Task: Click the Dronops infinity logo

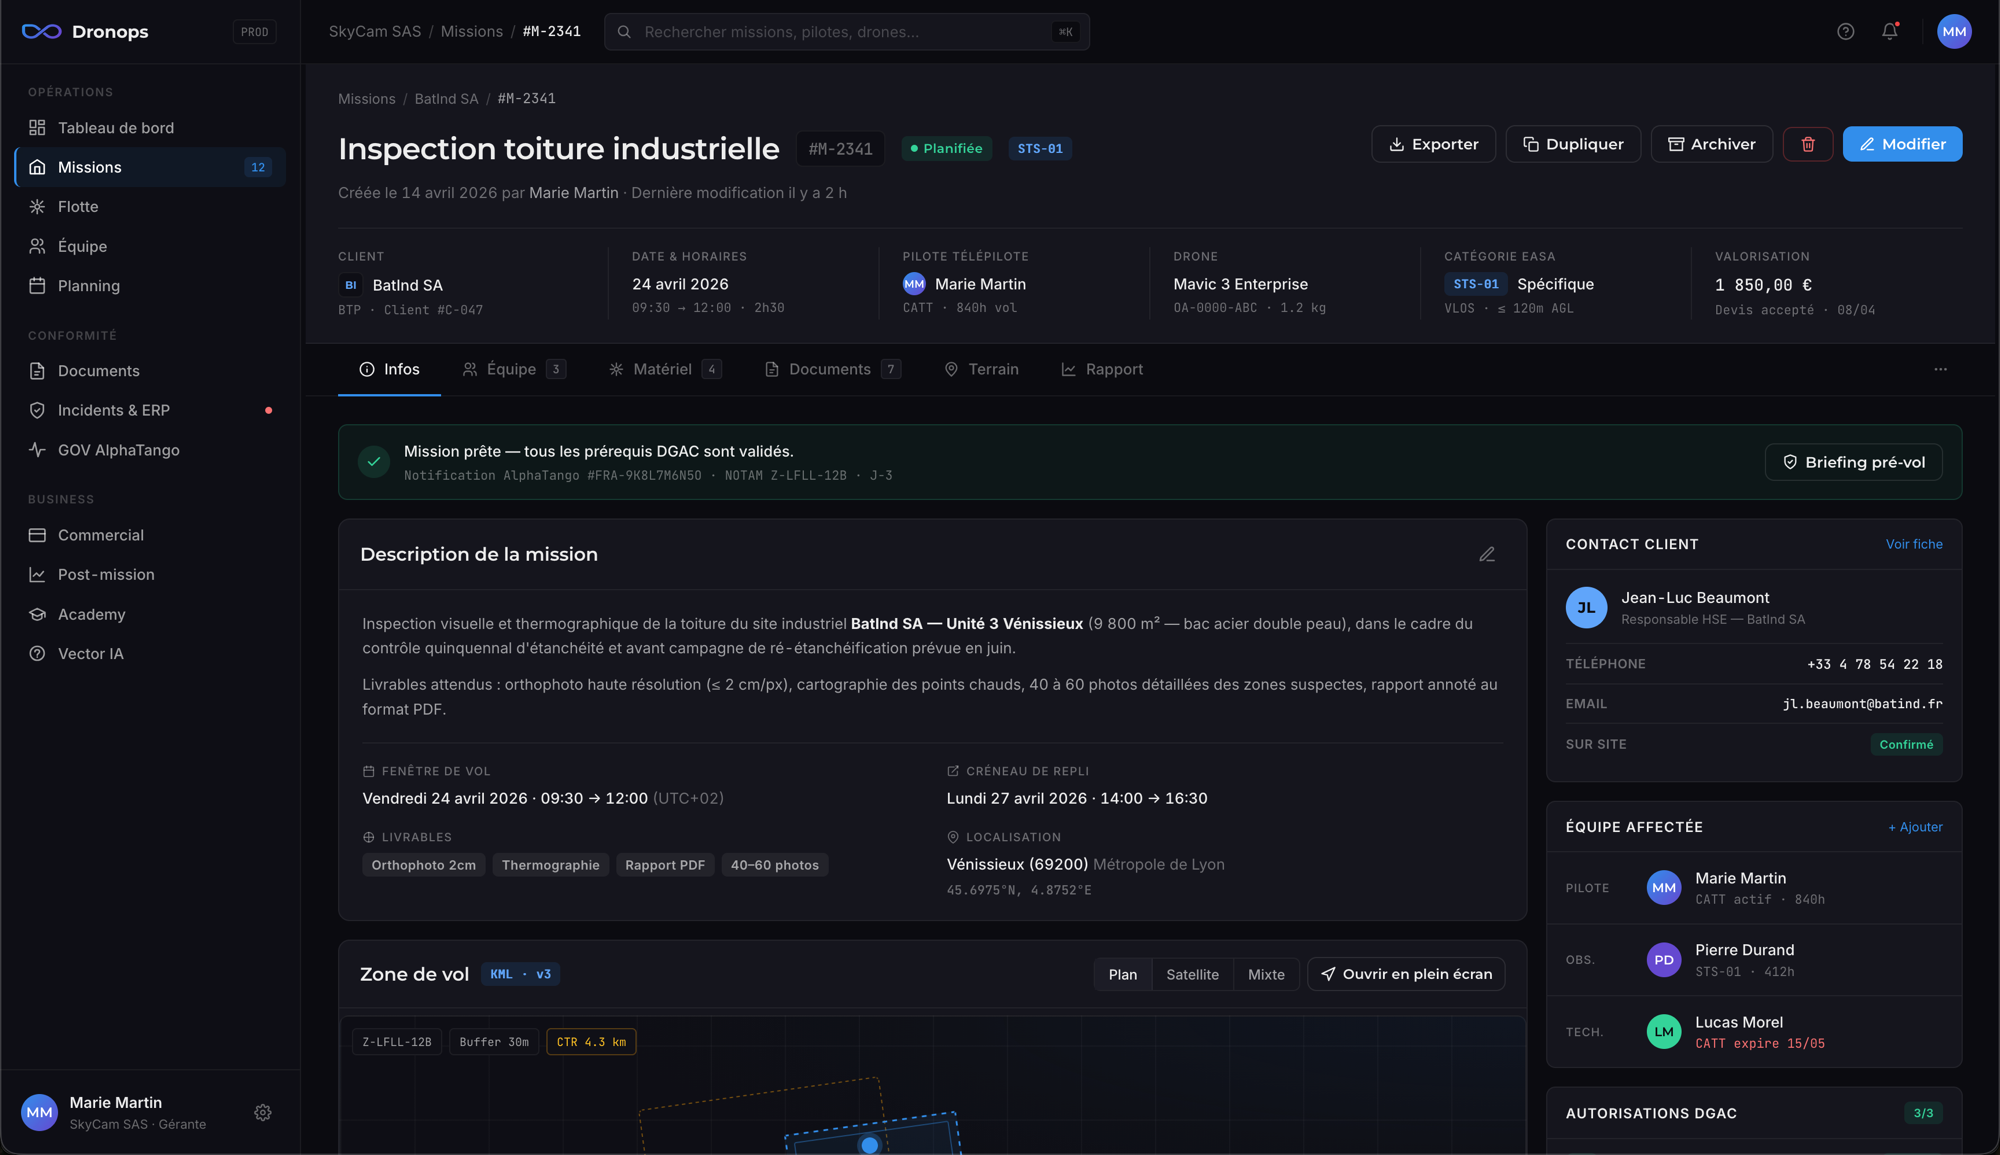Action: pos(41,32)
